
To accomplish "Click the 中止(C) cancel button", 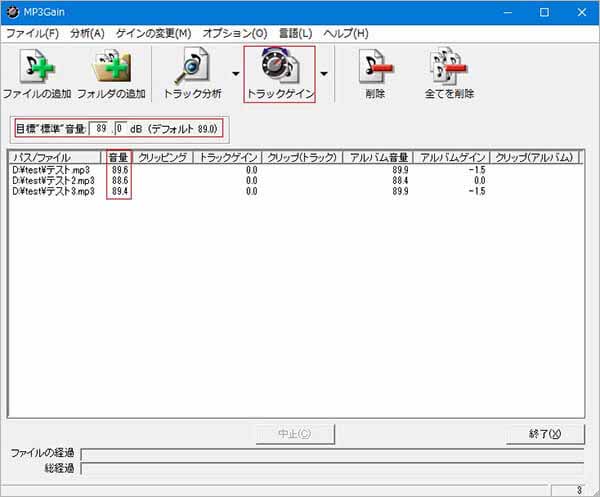I will 295,434.
